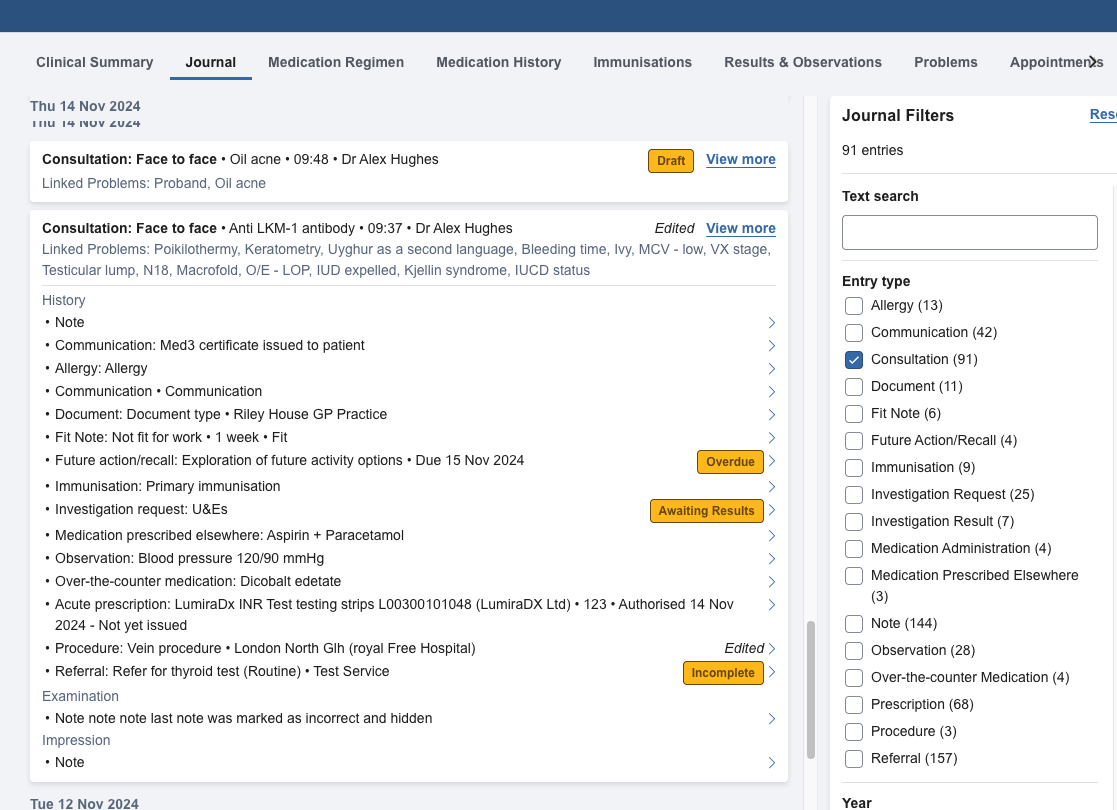Open Fit Note entry arrow icon
Screen dimensions: 1117x810
pos(771,438)
